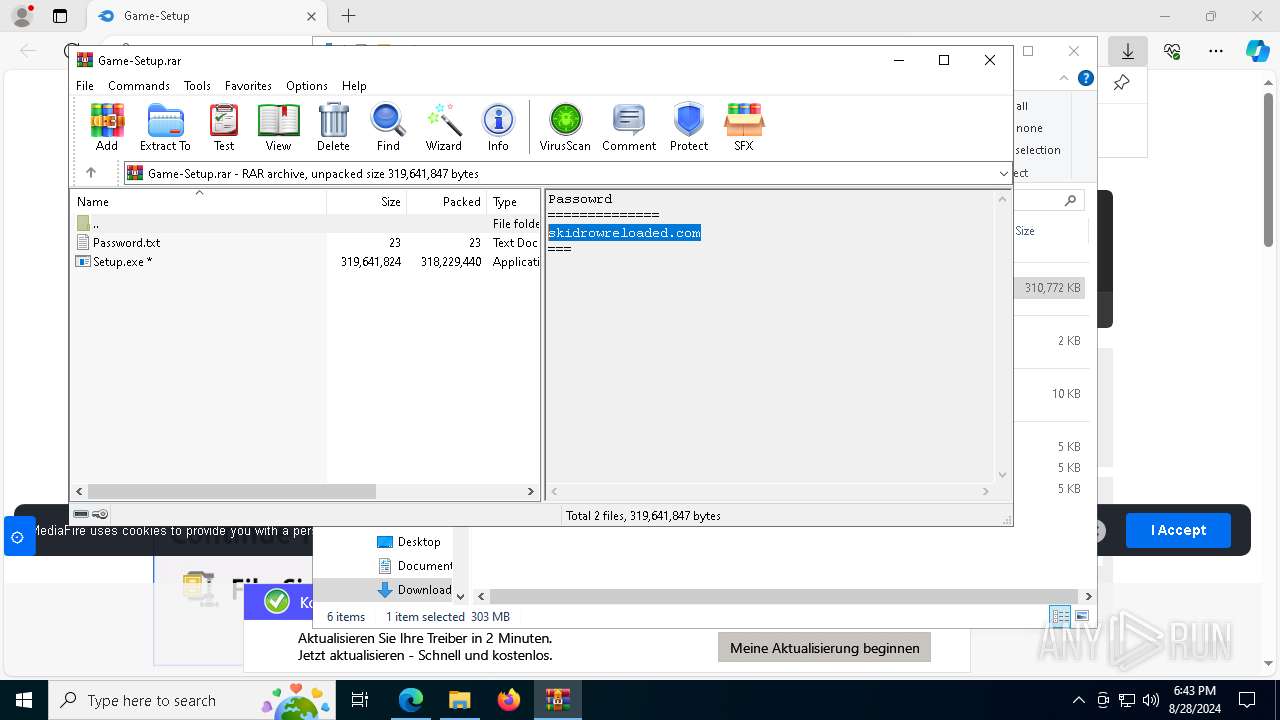The image size is (1280, 720).
Task: Open new Edge tab
Action: click(348, 16)
